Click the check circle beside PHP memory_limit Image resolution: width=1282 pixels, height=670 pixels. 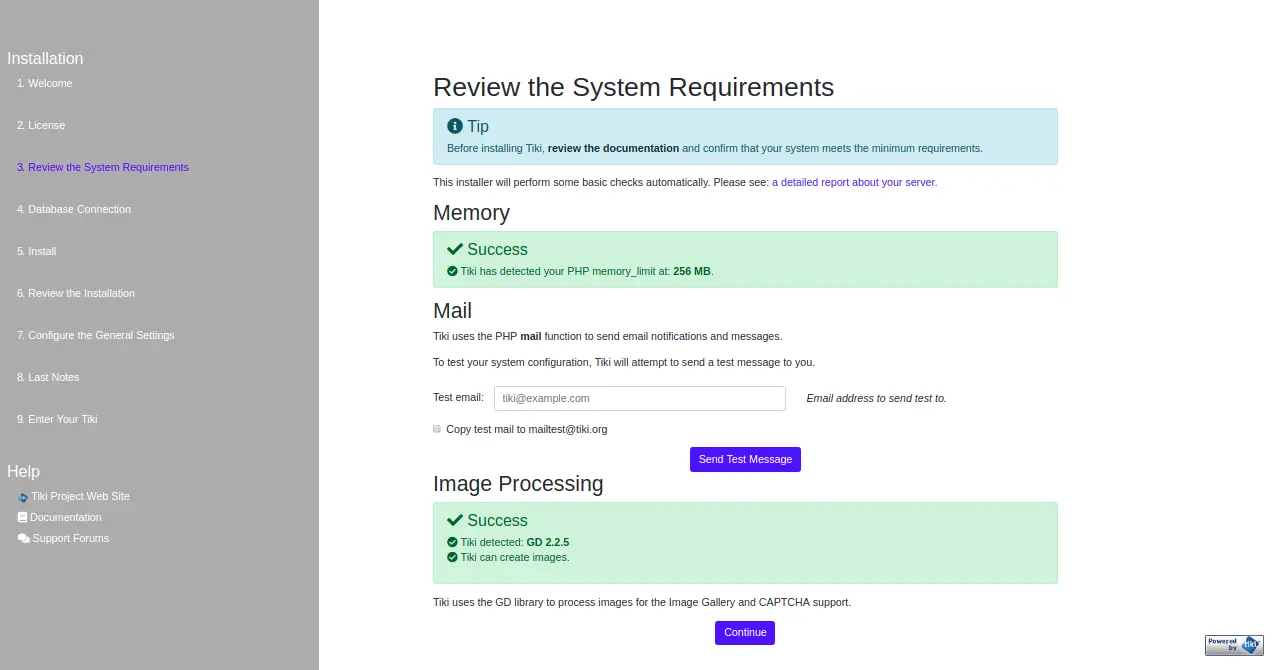[x=452, y=271]
